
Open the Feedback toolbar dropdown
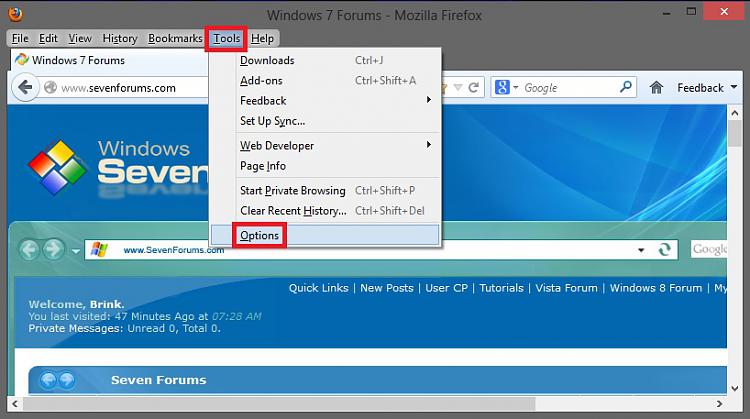[707, 88]
